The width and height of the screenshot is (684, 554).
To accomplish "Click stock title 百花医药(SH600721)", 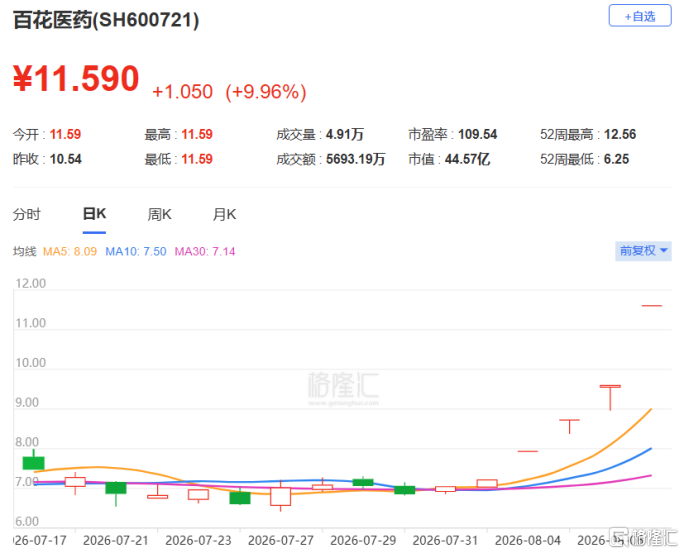I will pos(106,20).
